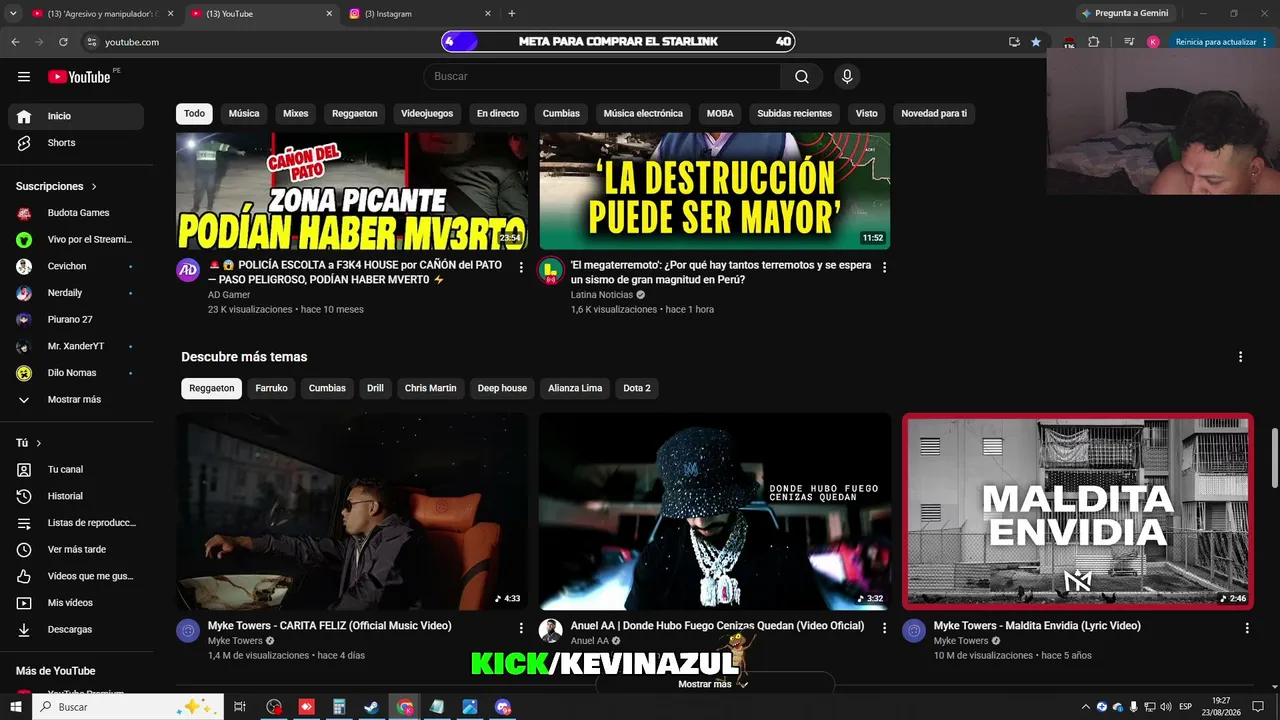
Task: Select the En directo filter chip
Action: pyautogui.click(x=498, y=114)
